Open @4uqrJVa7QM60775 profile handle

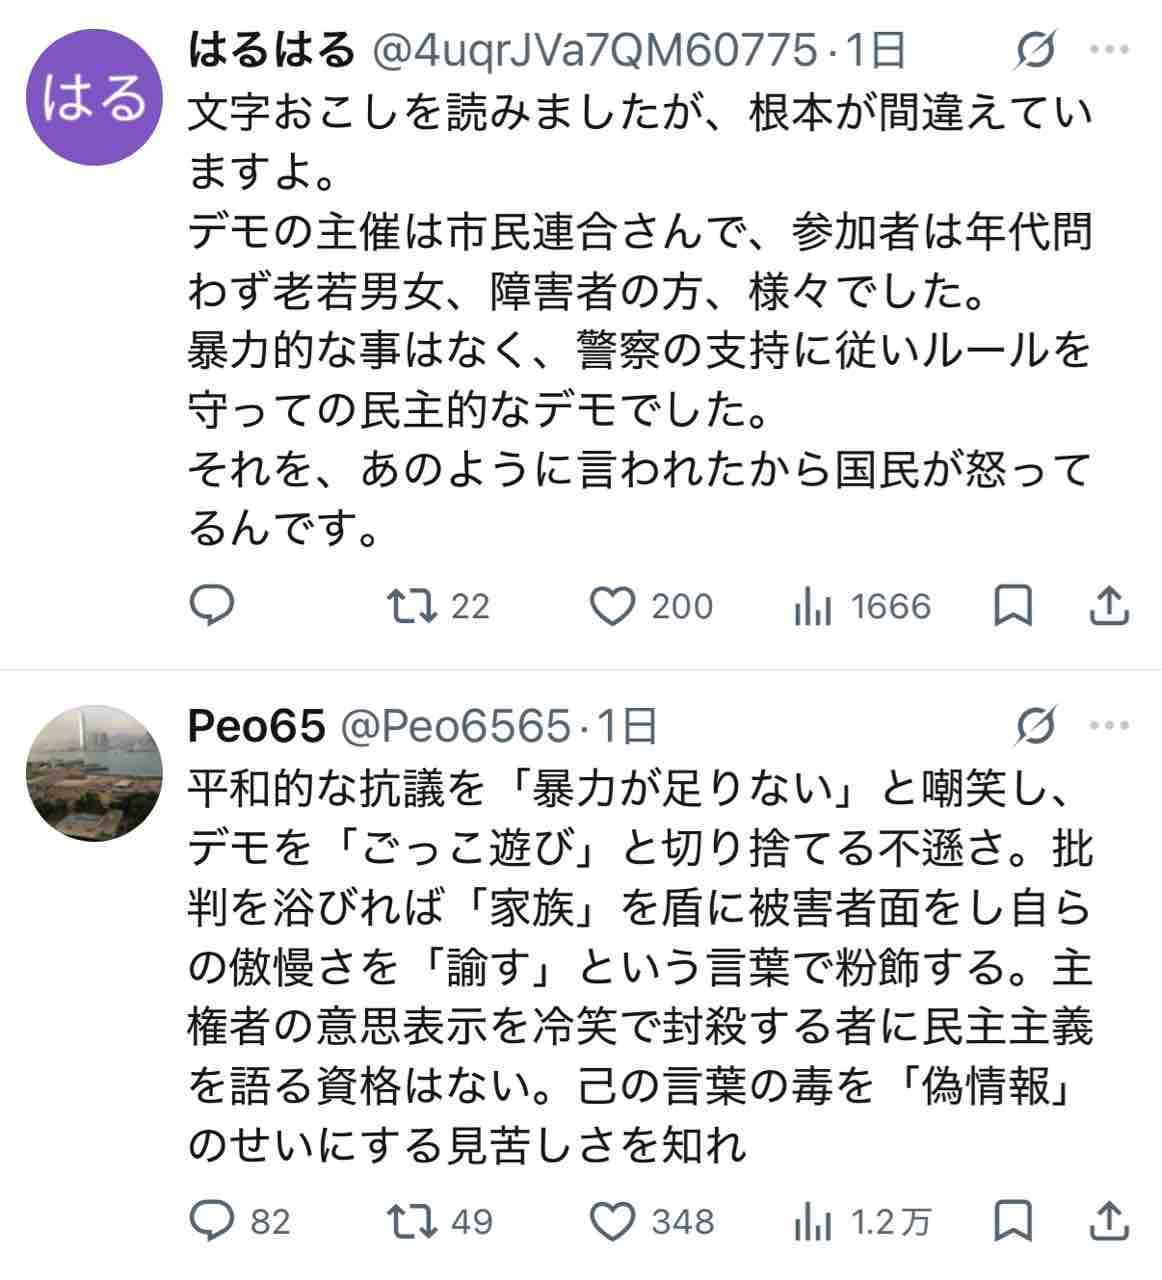(595, 49)
